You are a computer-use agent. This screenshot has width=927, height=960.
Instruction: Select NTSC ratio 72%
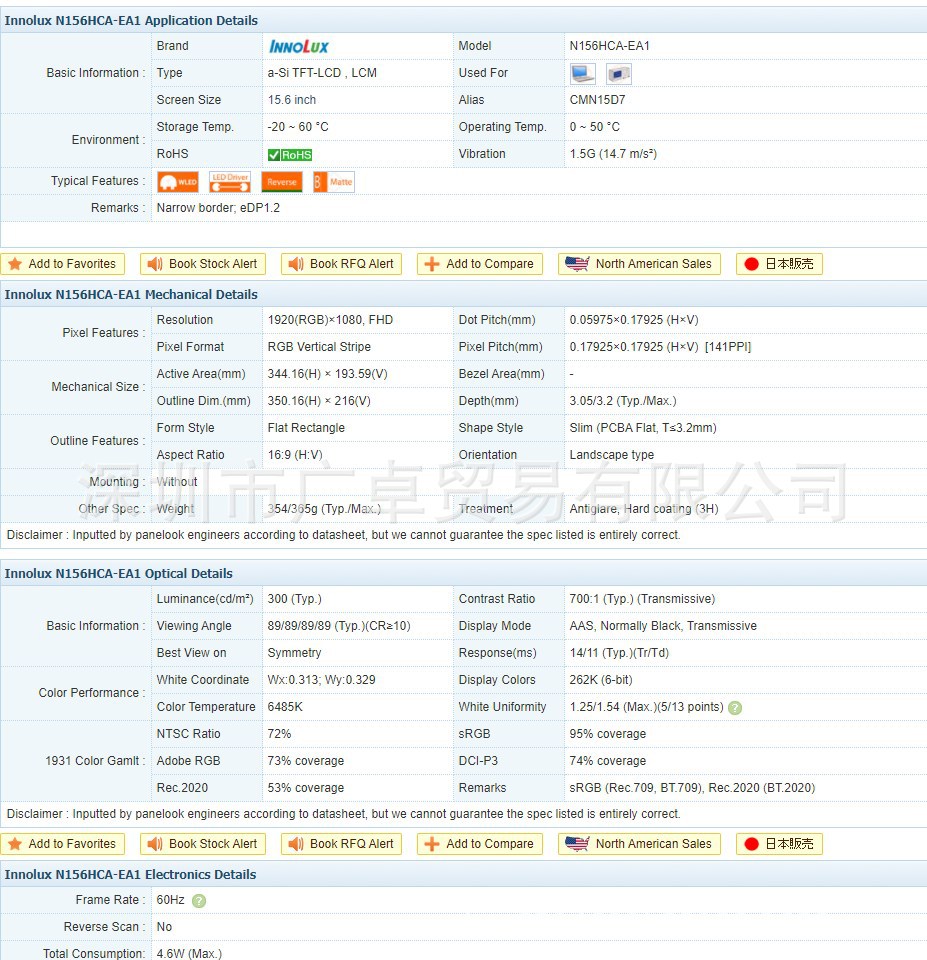(x=279, y=733)
